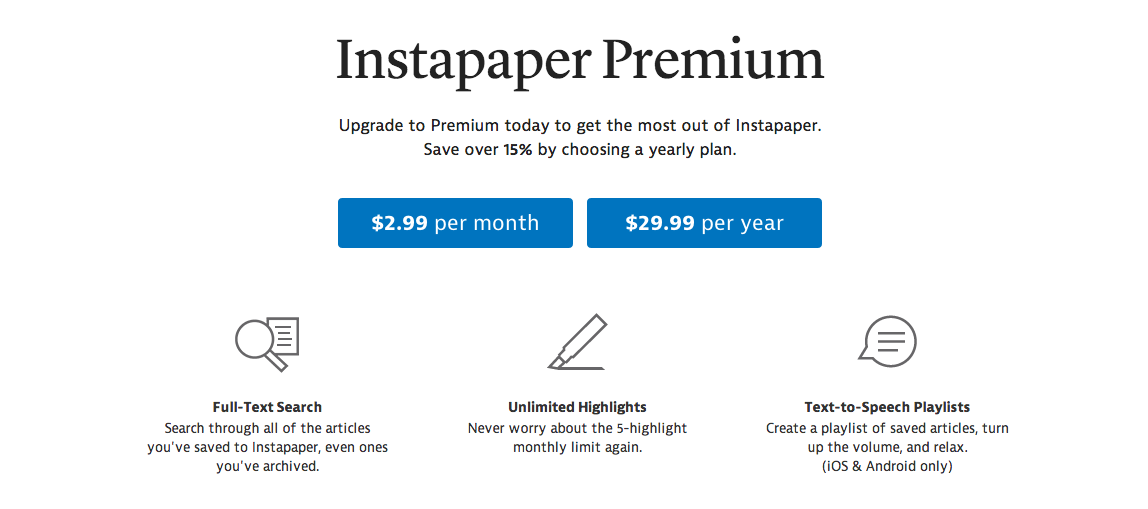Screen dimensions: 1148x509
Task: Click the word "Premium" in the large title
Action: coord(714,62)
